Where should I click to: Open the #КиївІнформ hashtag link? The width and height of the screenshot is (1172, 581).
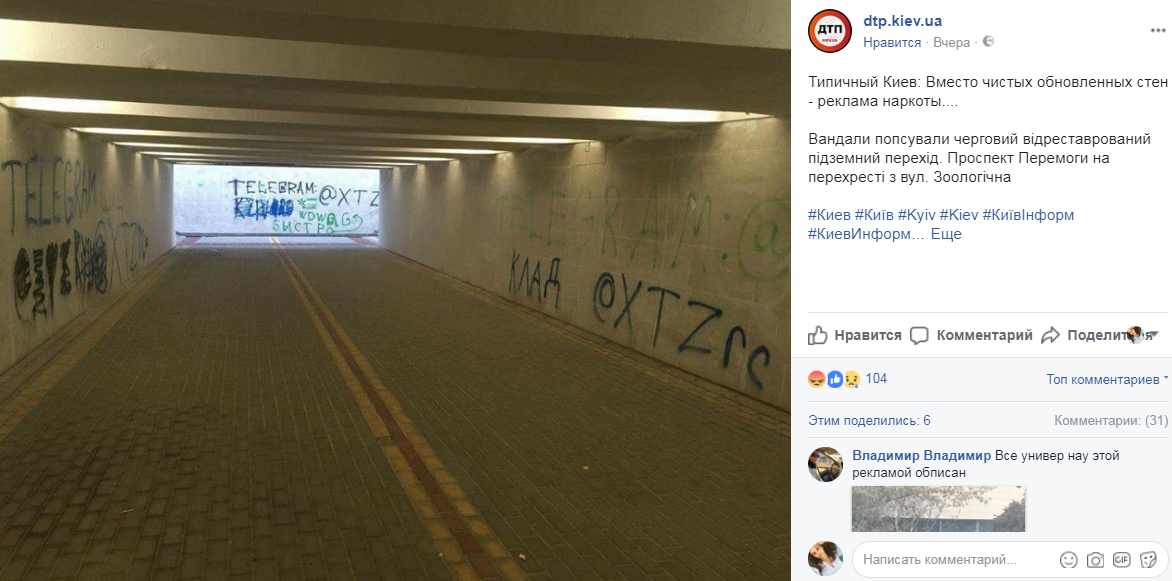click(x=1028, y=215)
